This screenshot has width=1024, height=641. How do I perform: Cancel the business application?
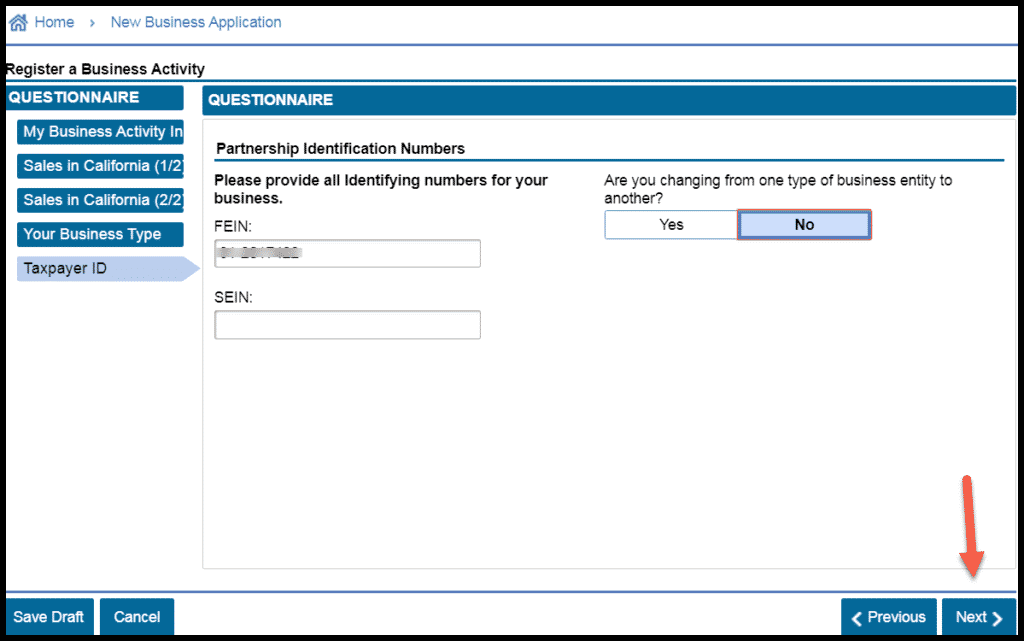click(x=137, y=617)
